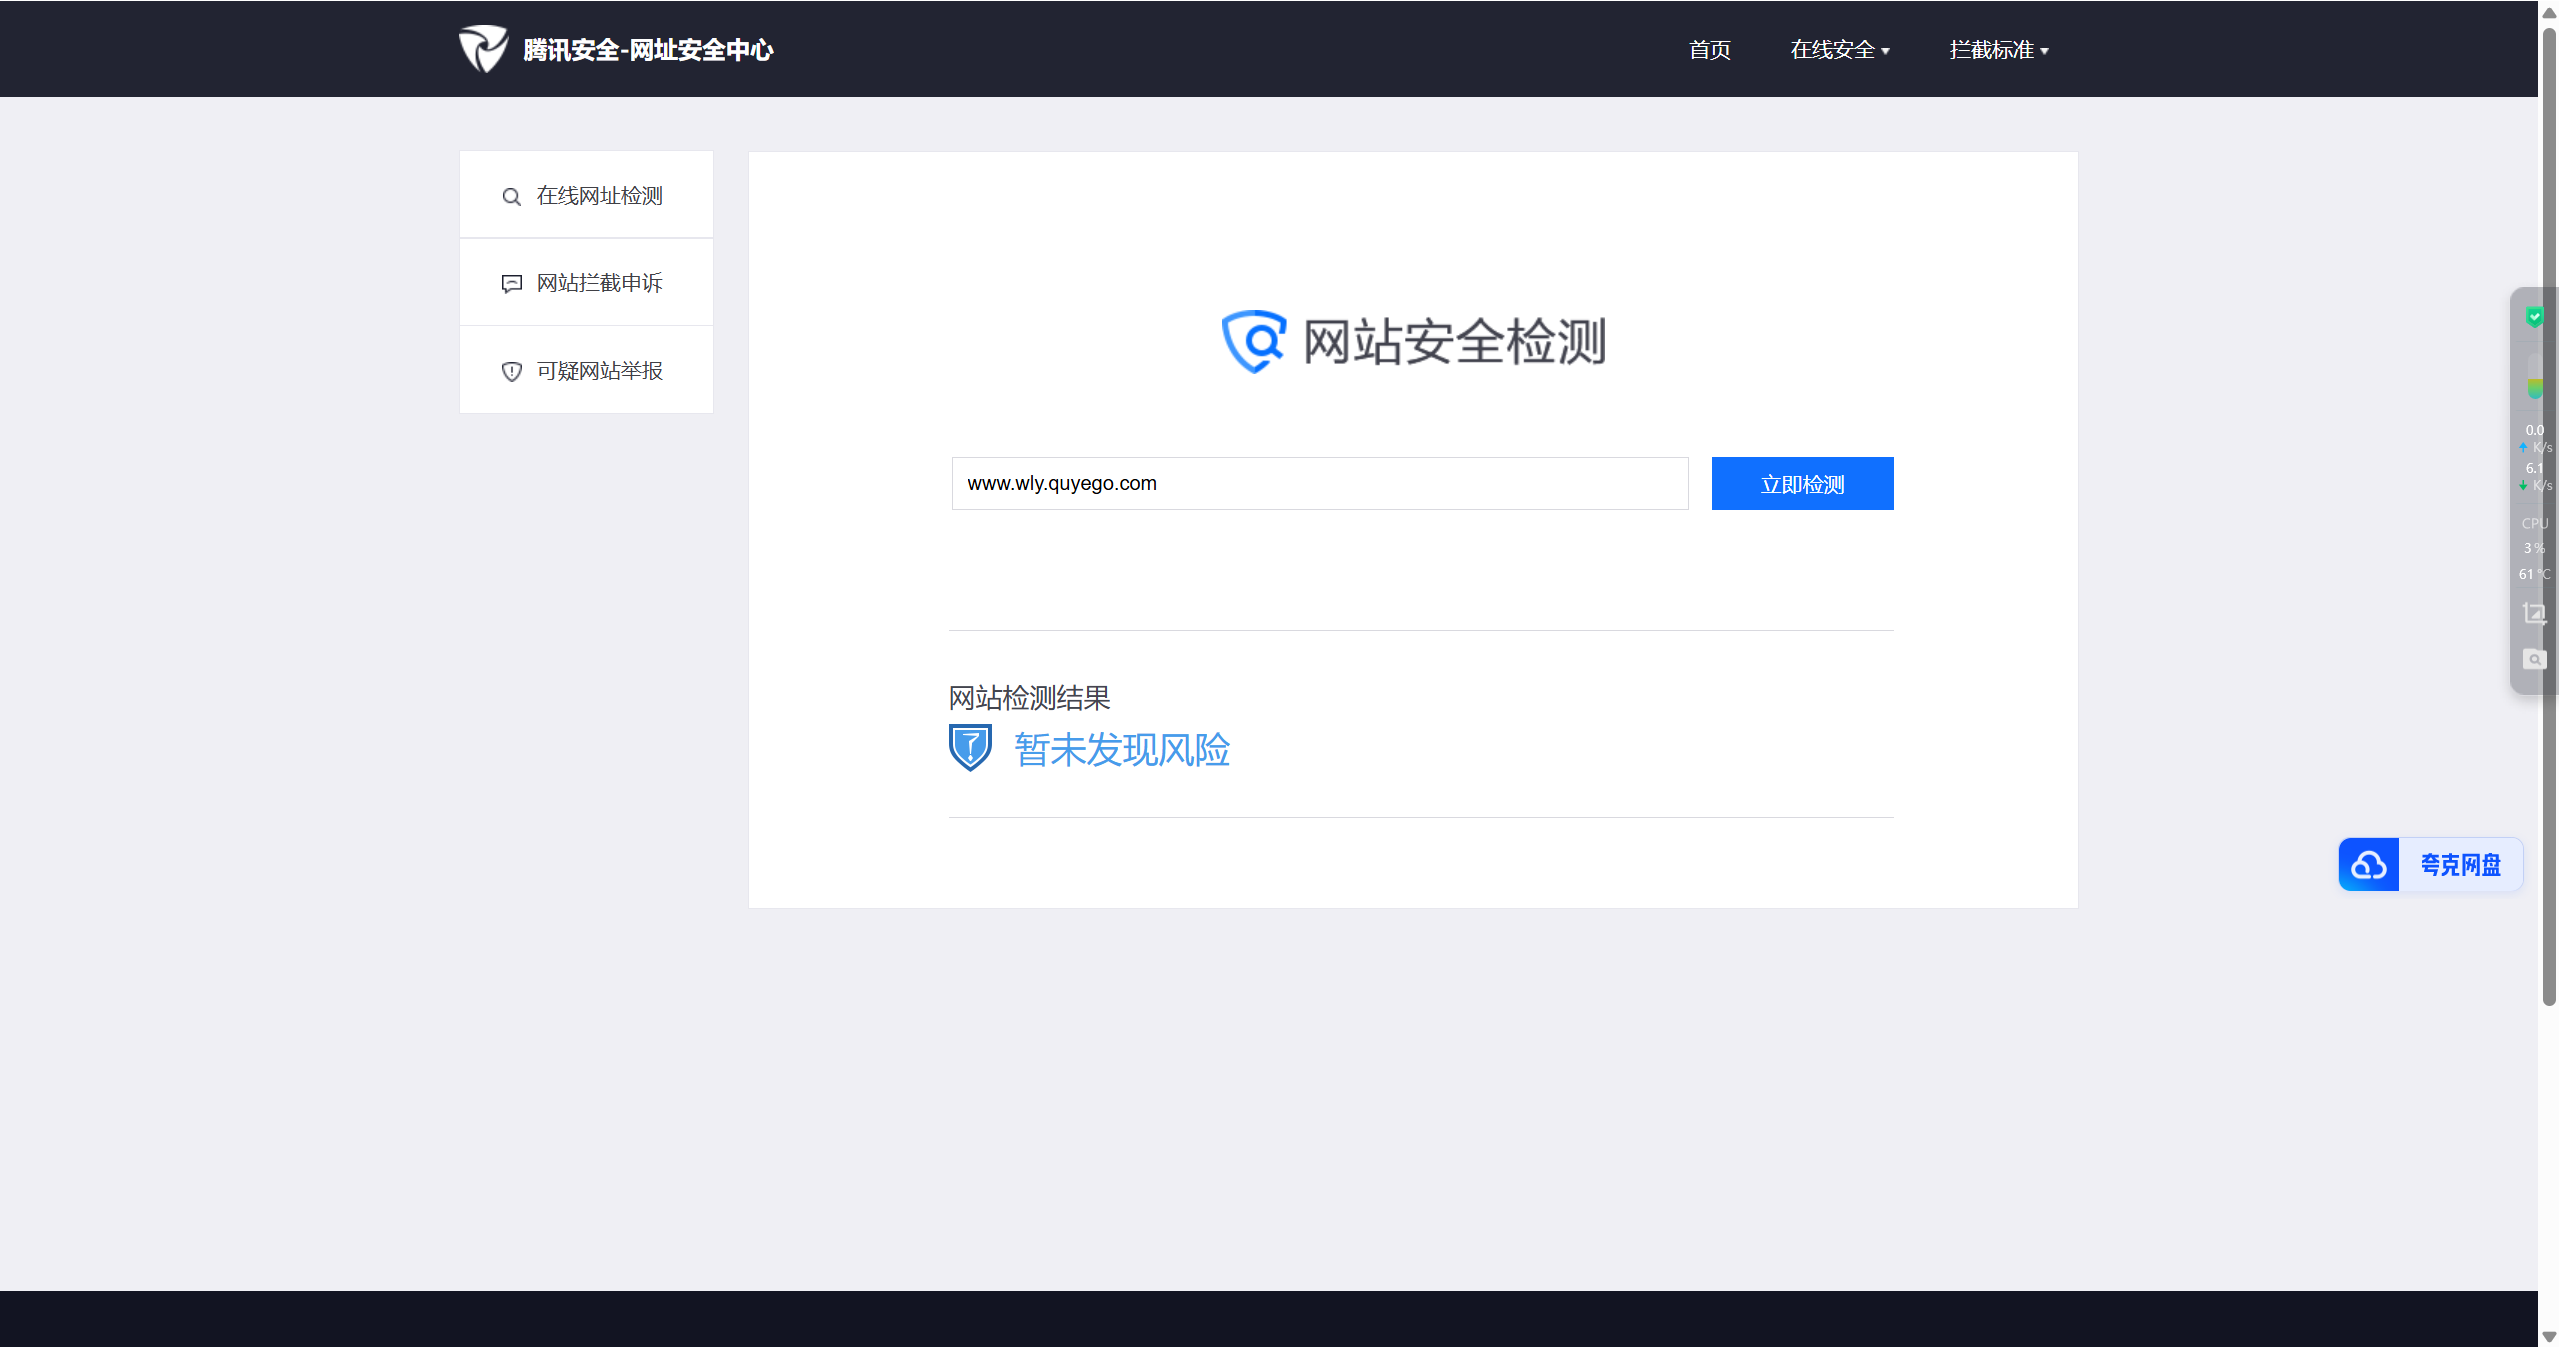
Task: Click the warning shield icon beside 可疑网站举报
Action: tap(511, 372)
